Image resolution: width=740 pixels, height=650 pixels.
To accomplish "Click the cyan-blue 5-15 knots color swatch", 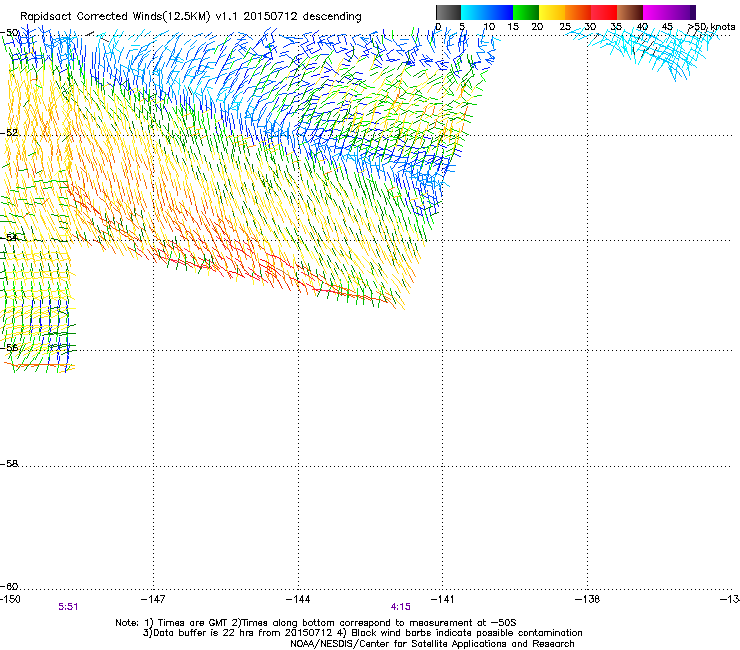I will [x=487, y=12].
